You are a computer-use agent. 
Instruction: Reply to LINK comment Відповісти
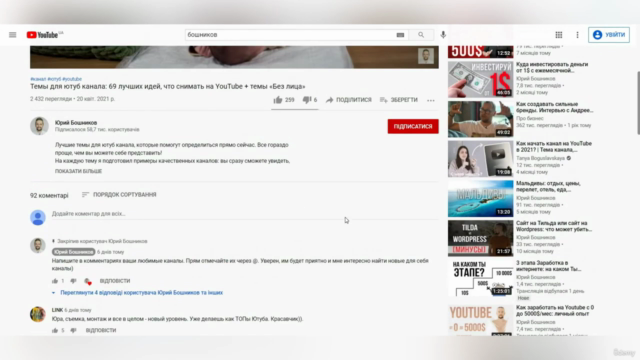tap(101, 330)
